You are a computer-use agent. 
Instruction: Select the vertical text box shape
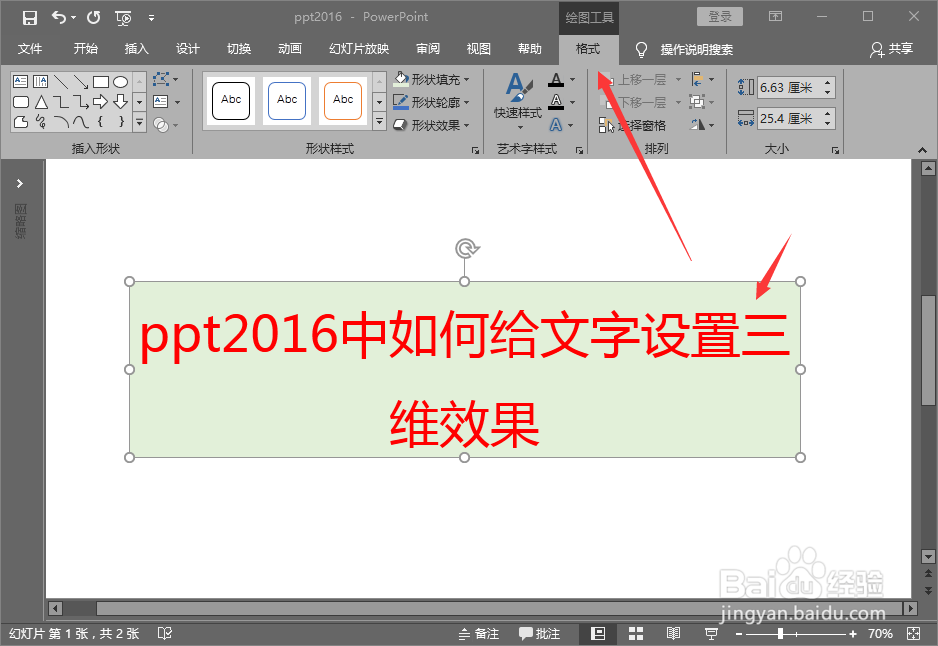41,81
